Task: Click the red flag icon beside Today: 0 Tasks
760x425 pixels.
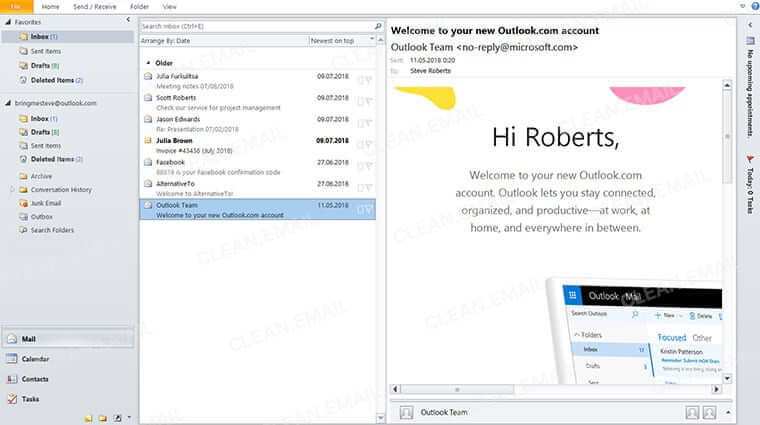Action: pos(750,159)
